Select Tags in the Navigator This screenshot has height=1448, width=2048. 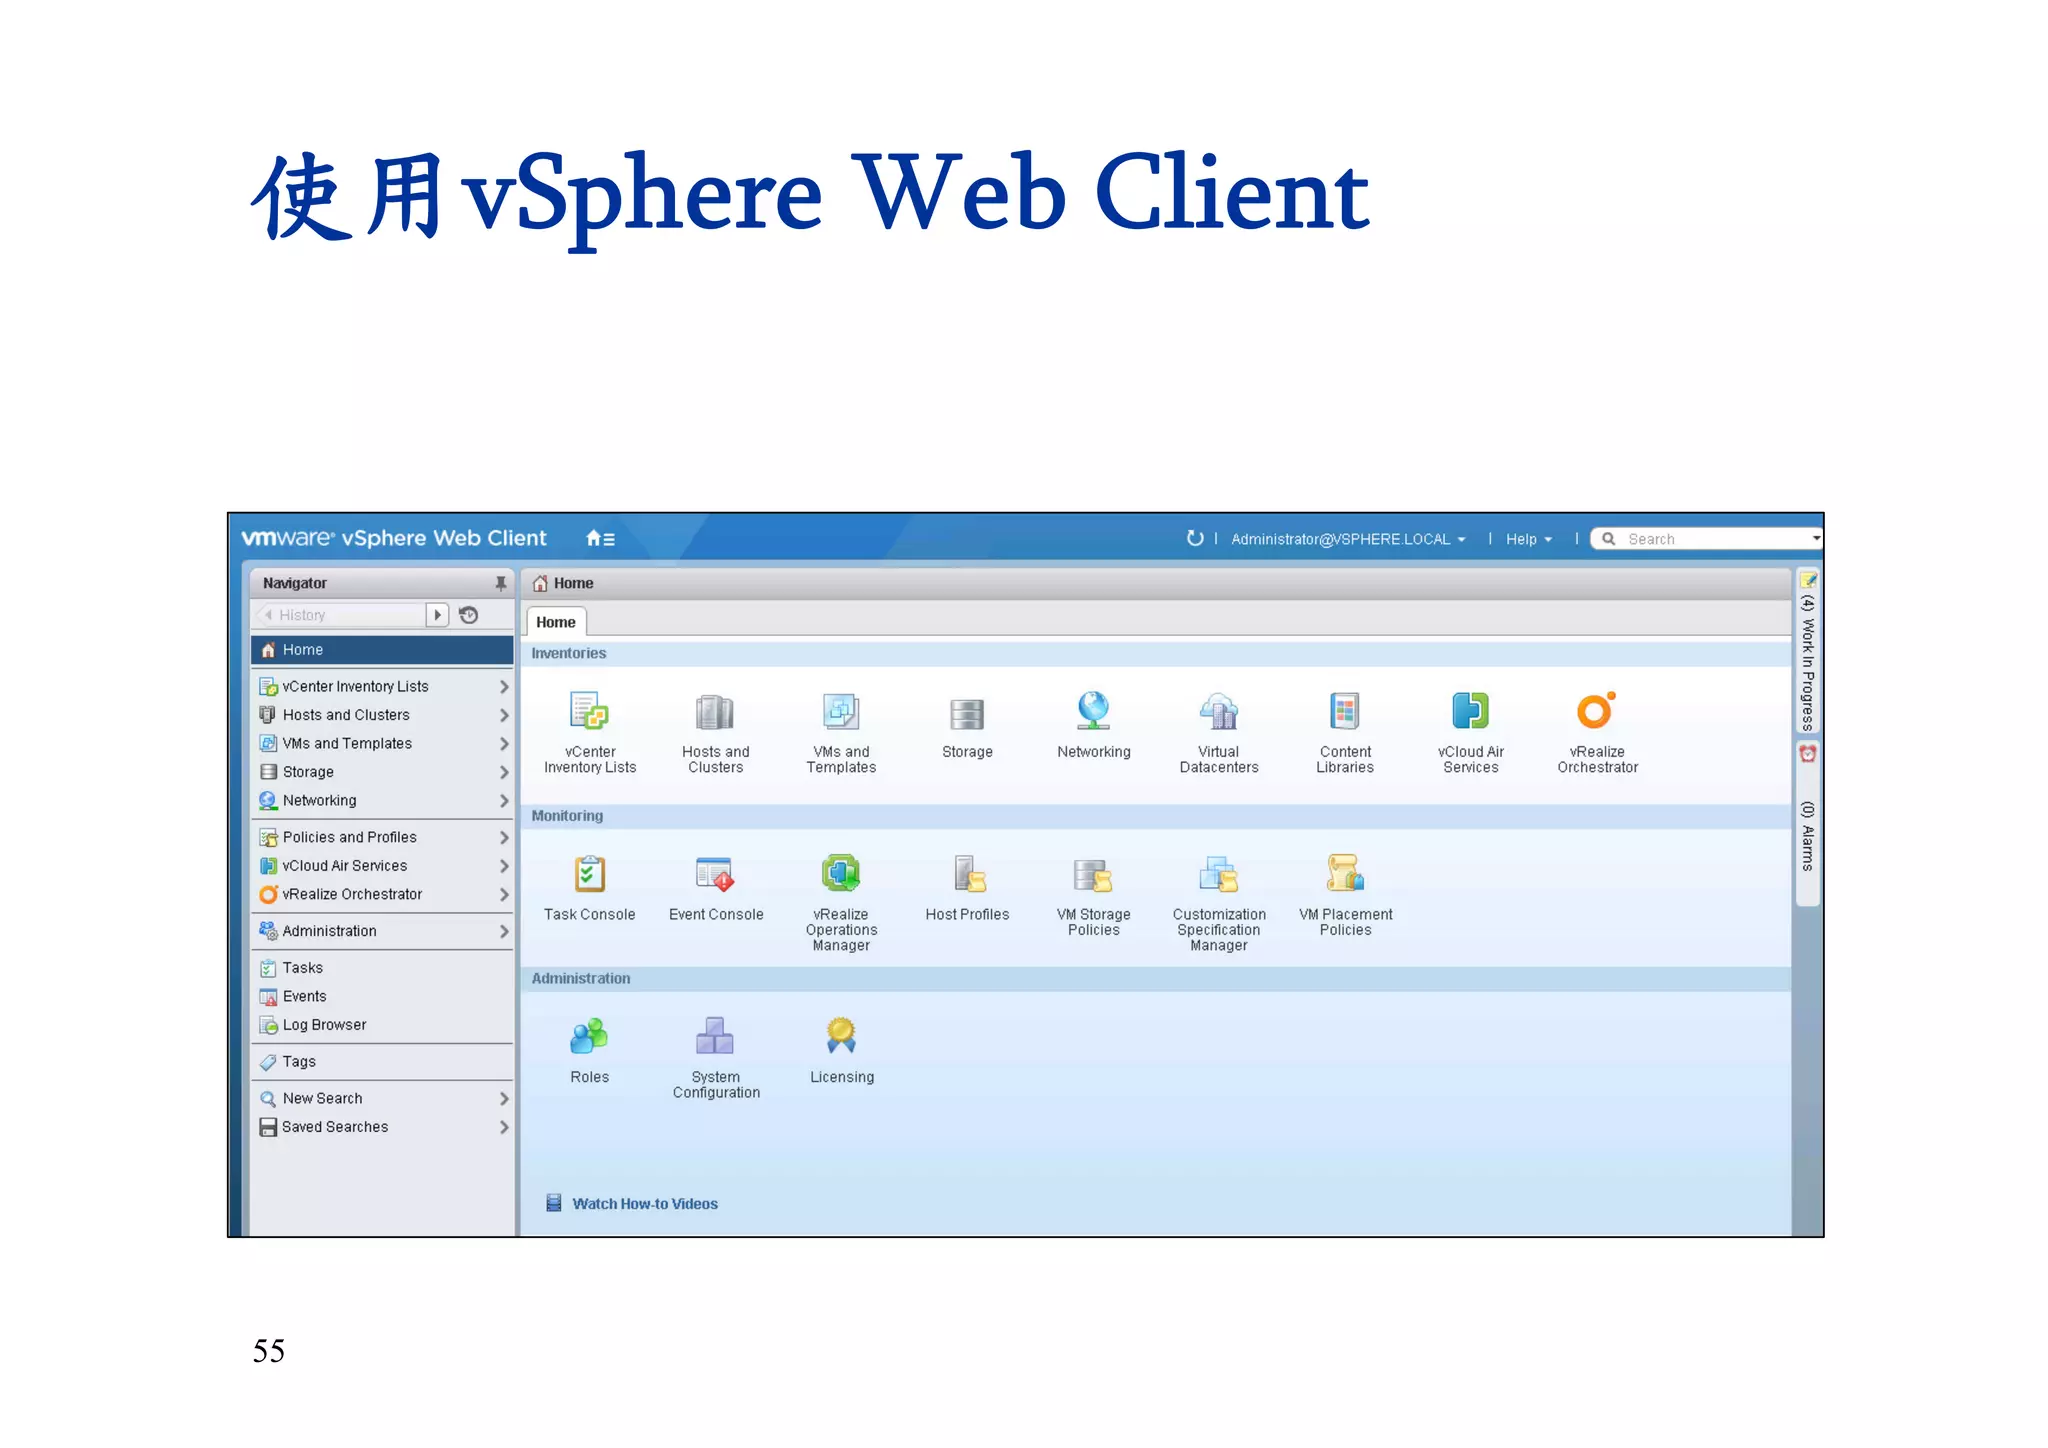pos(382,1062)
